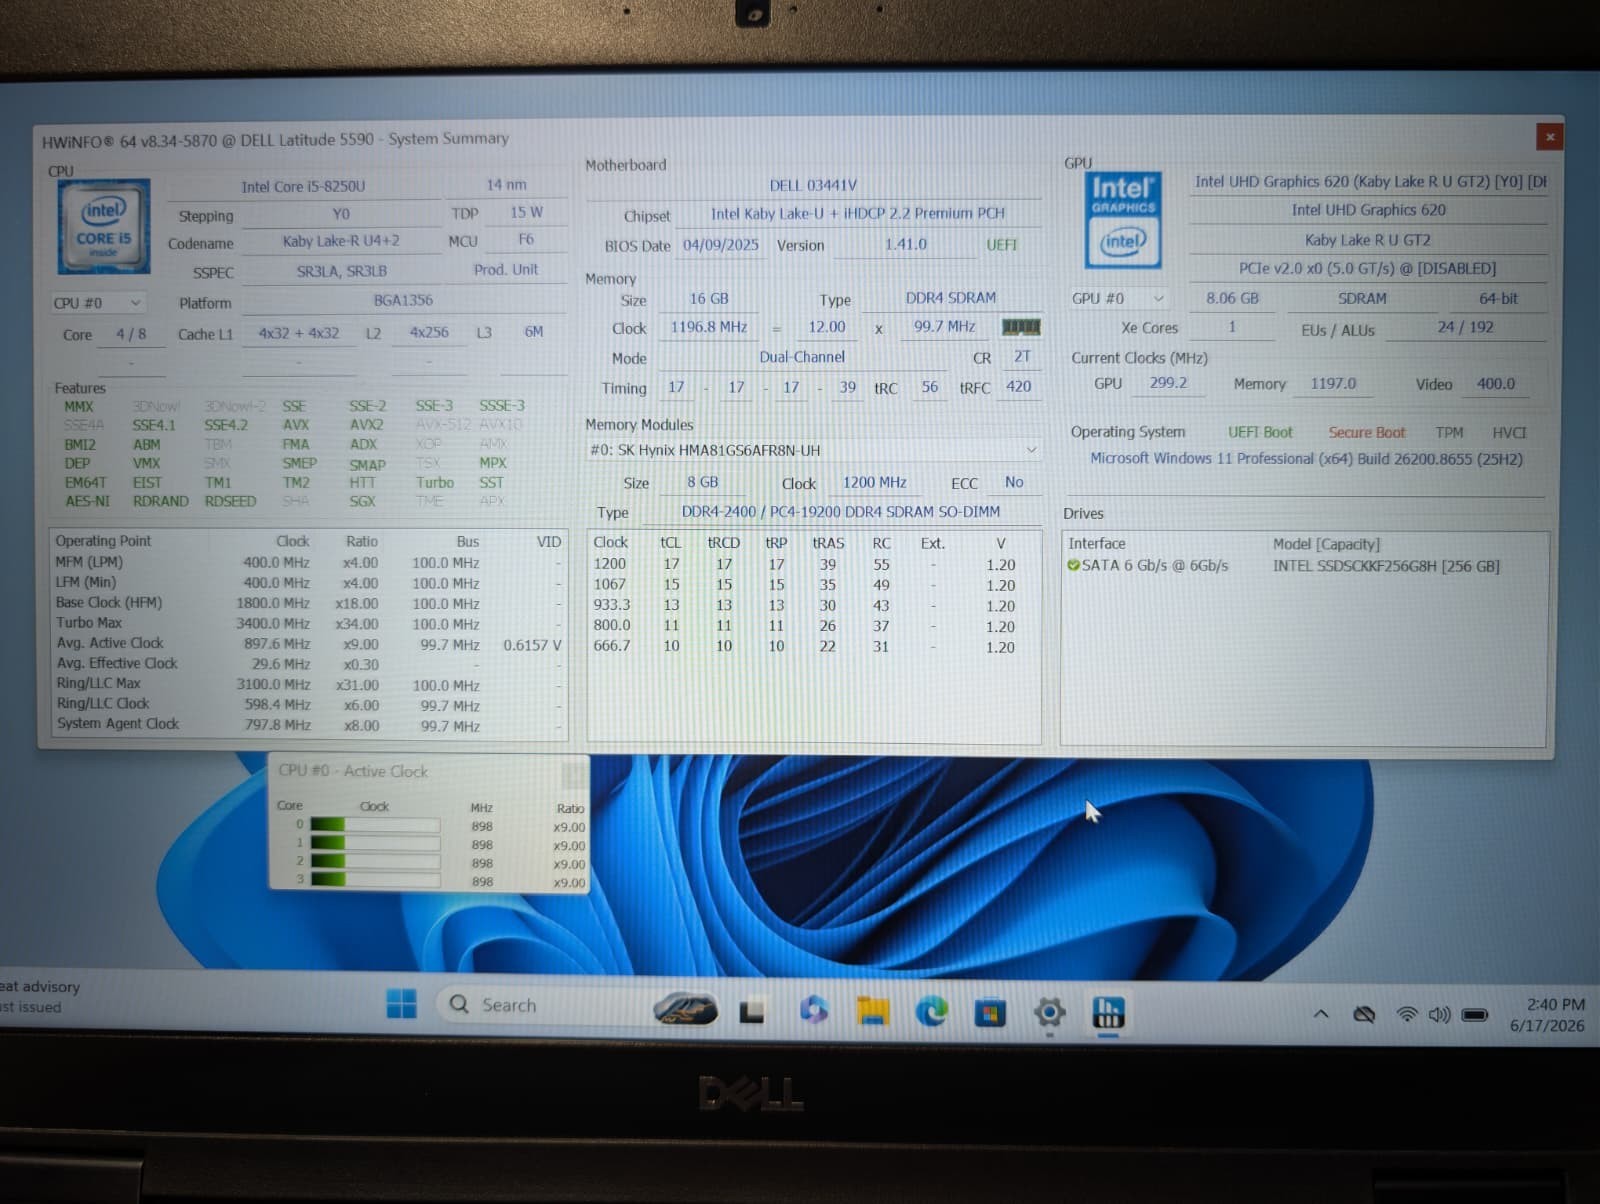
Task: Click the 'SR3LA, SR3LB' SSPEC value
Action: point(341,271)
